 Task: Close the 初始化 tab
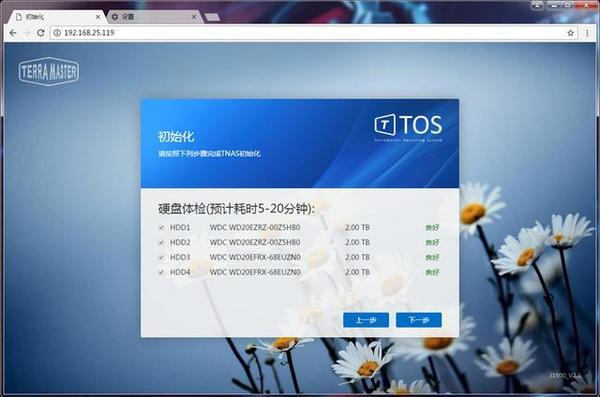pos(98,17)
